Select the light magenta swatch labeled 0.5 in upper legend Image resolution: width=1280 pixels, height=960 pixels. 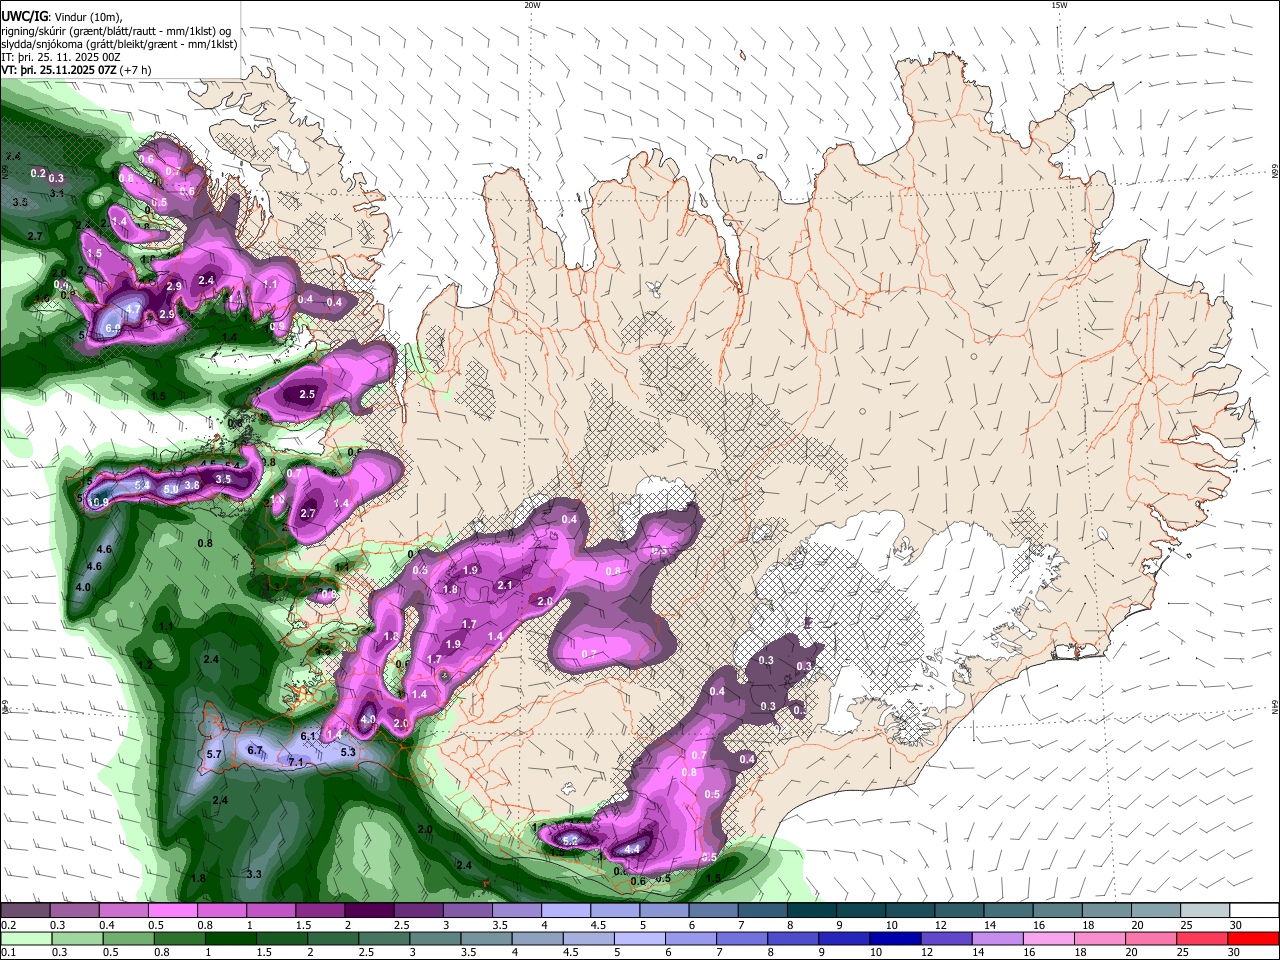(172, 910)
